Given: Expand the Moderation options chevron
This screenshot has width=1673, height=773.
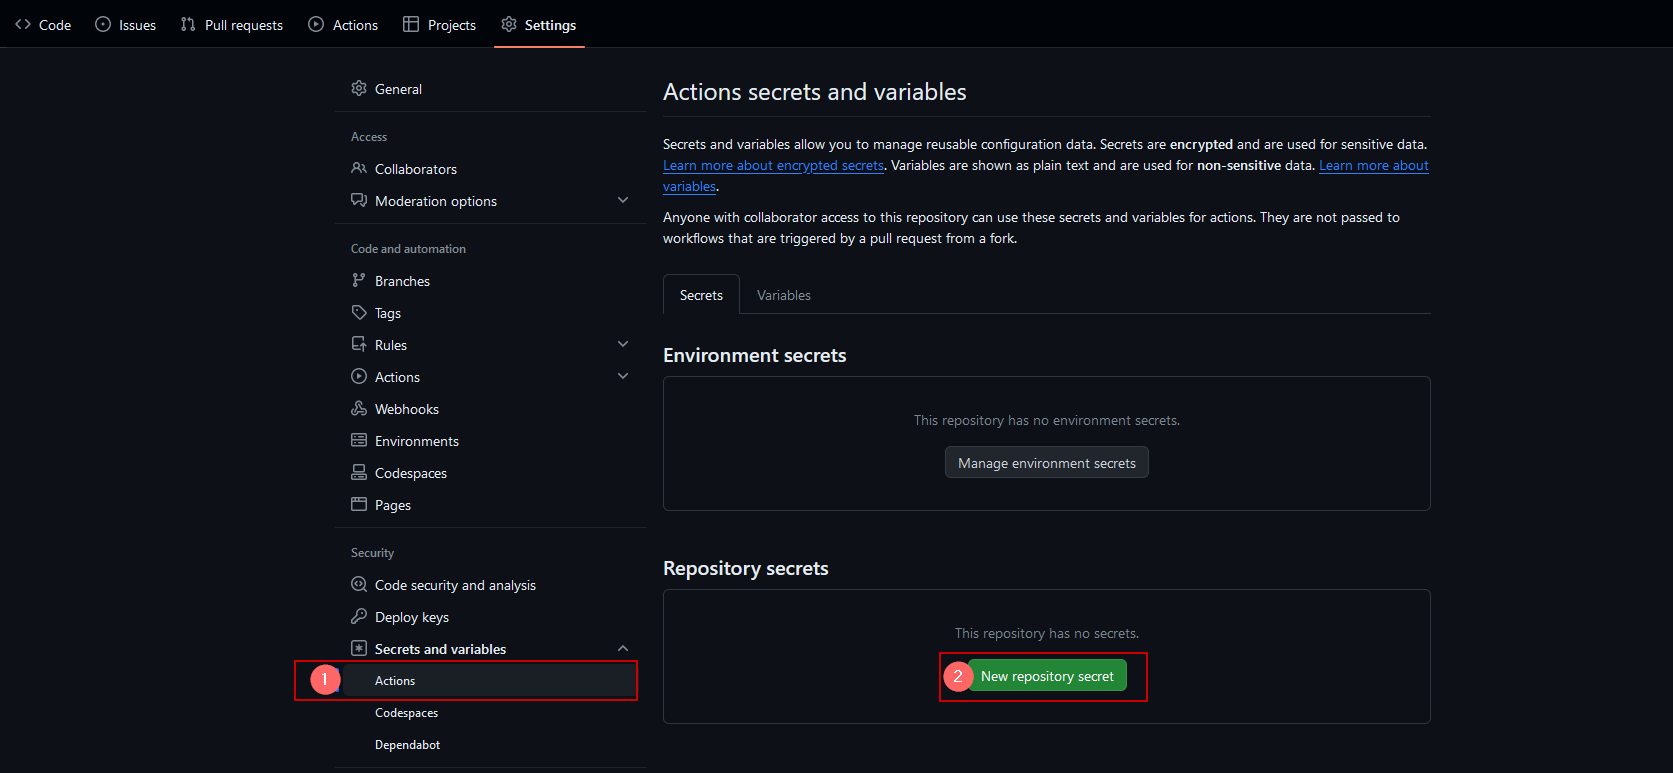Looking at the screenshot, I should coord(623,200).
